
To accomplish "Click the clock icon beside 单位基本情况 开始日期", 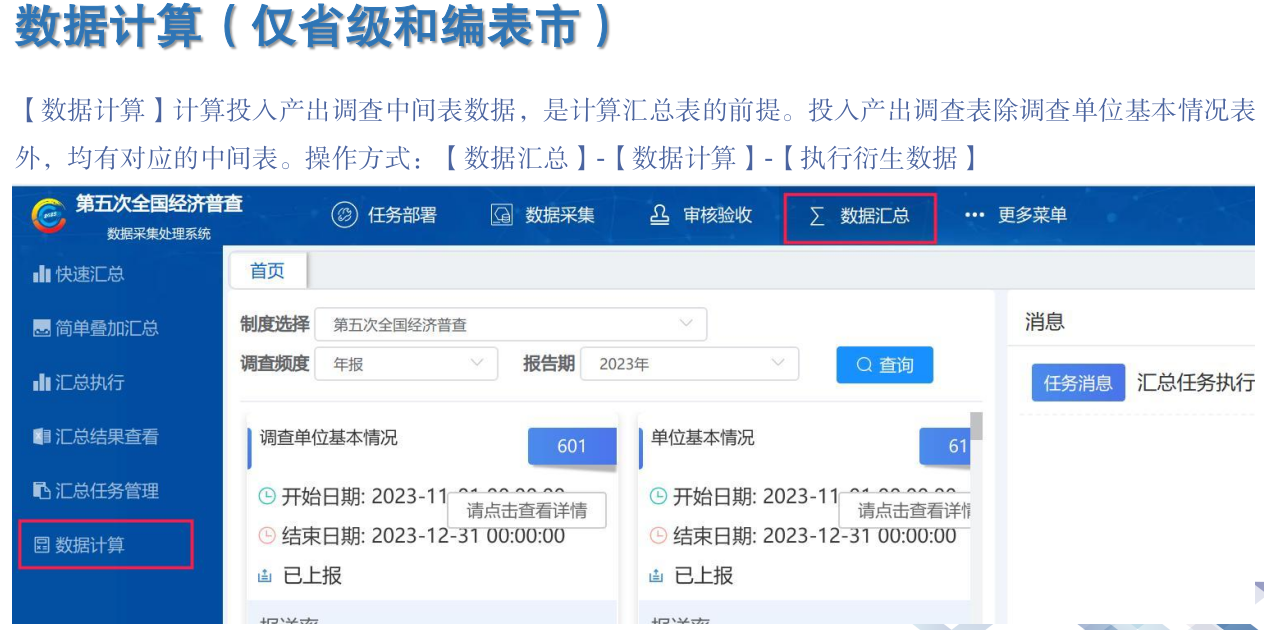I will (x=658, y=496).
